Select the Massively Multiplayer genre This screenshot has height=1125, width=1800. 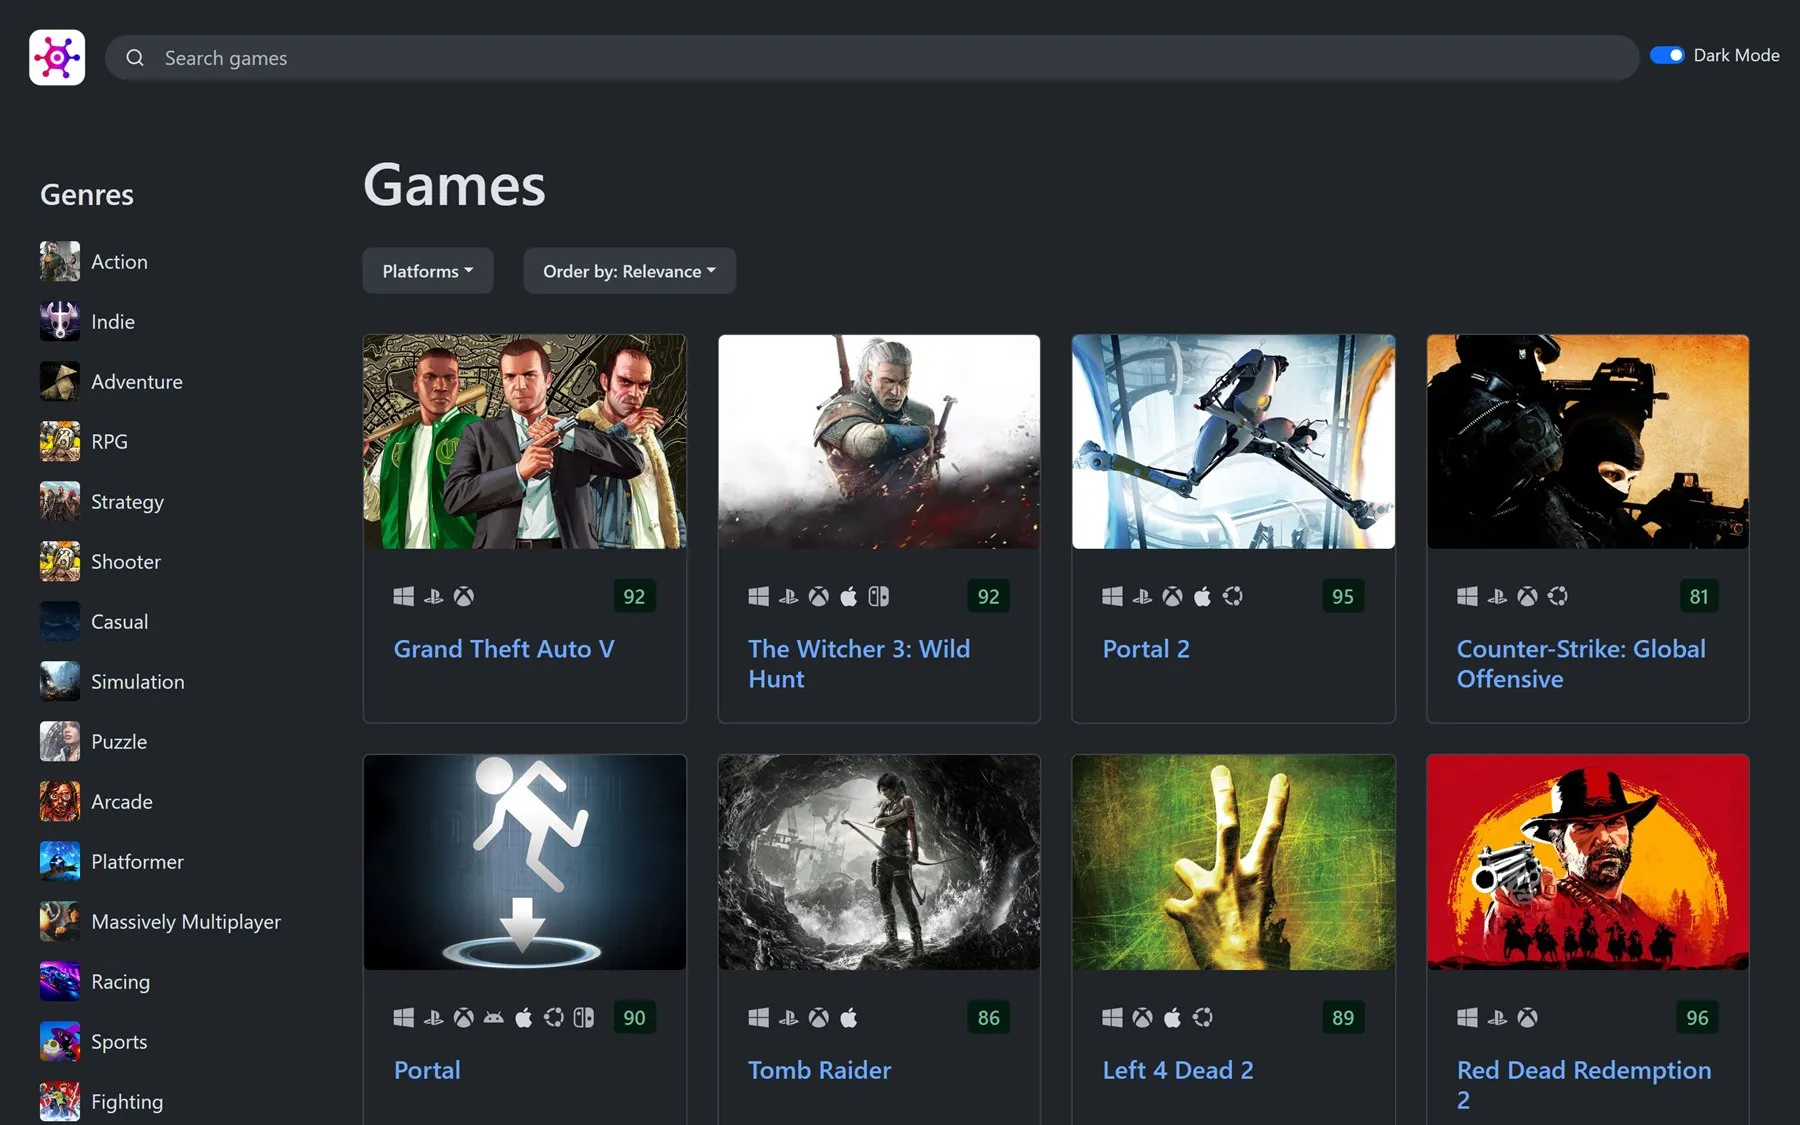click(186, 921)
